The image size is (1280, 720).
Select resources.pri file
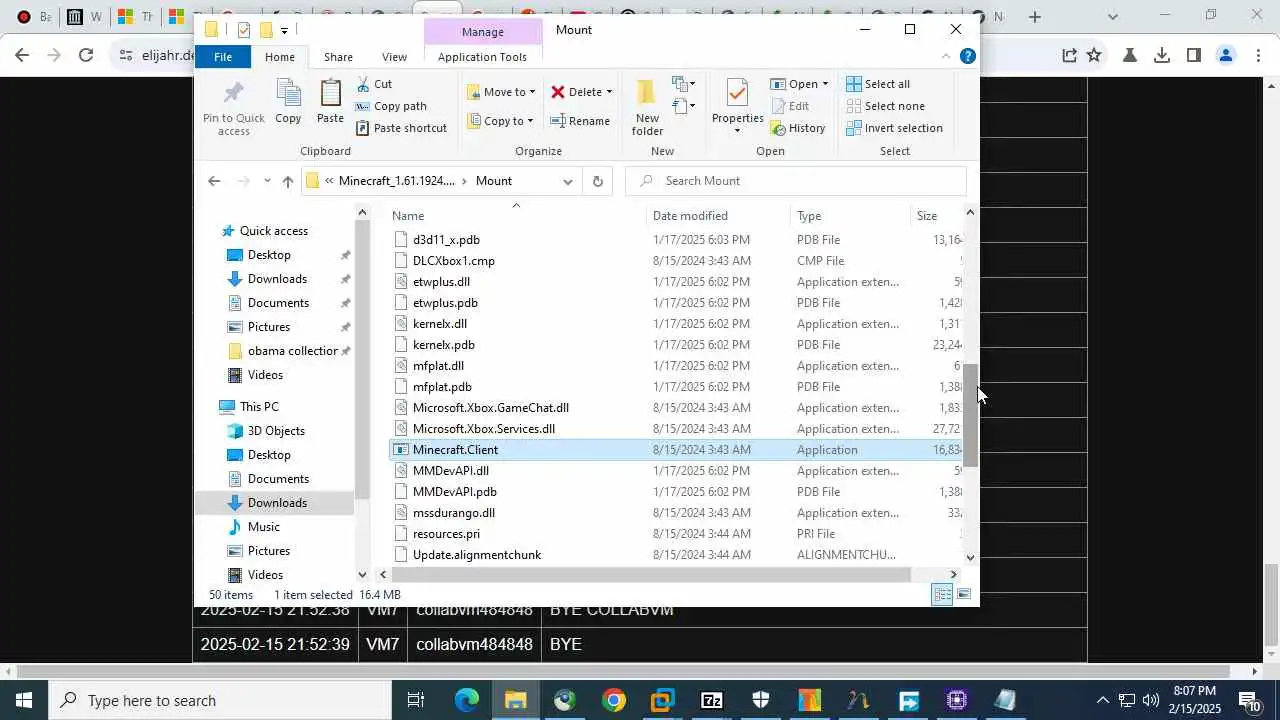[446, 534]
